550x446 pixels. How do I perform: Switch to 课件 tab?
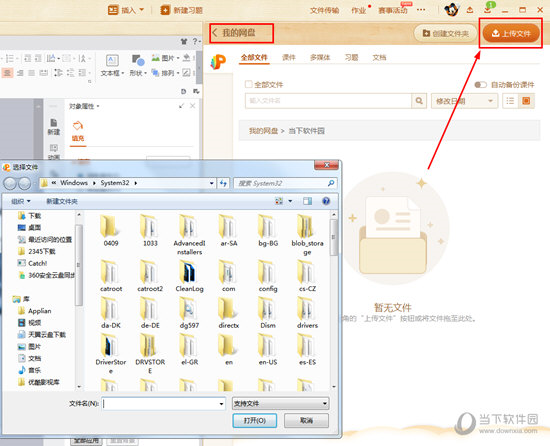[289, 58]
